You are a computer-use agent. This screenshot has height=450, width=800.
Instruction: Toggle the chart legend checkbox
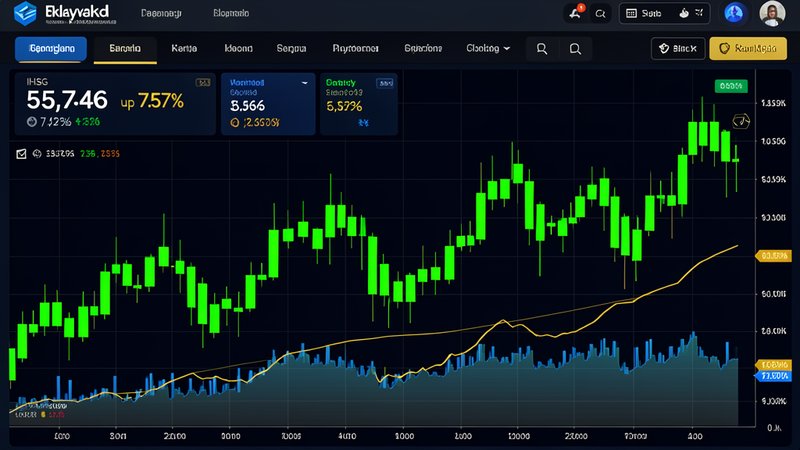tap(21, 154)
